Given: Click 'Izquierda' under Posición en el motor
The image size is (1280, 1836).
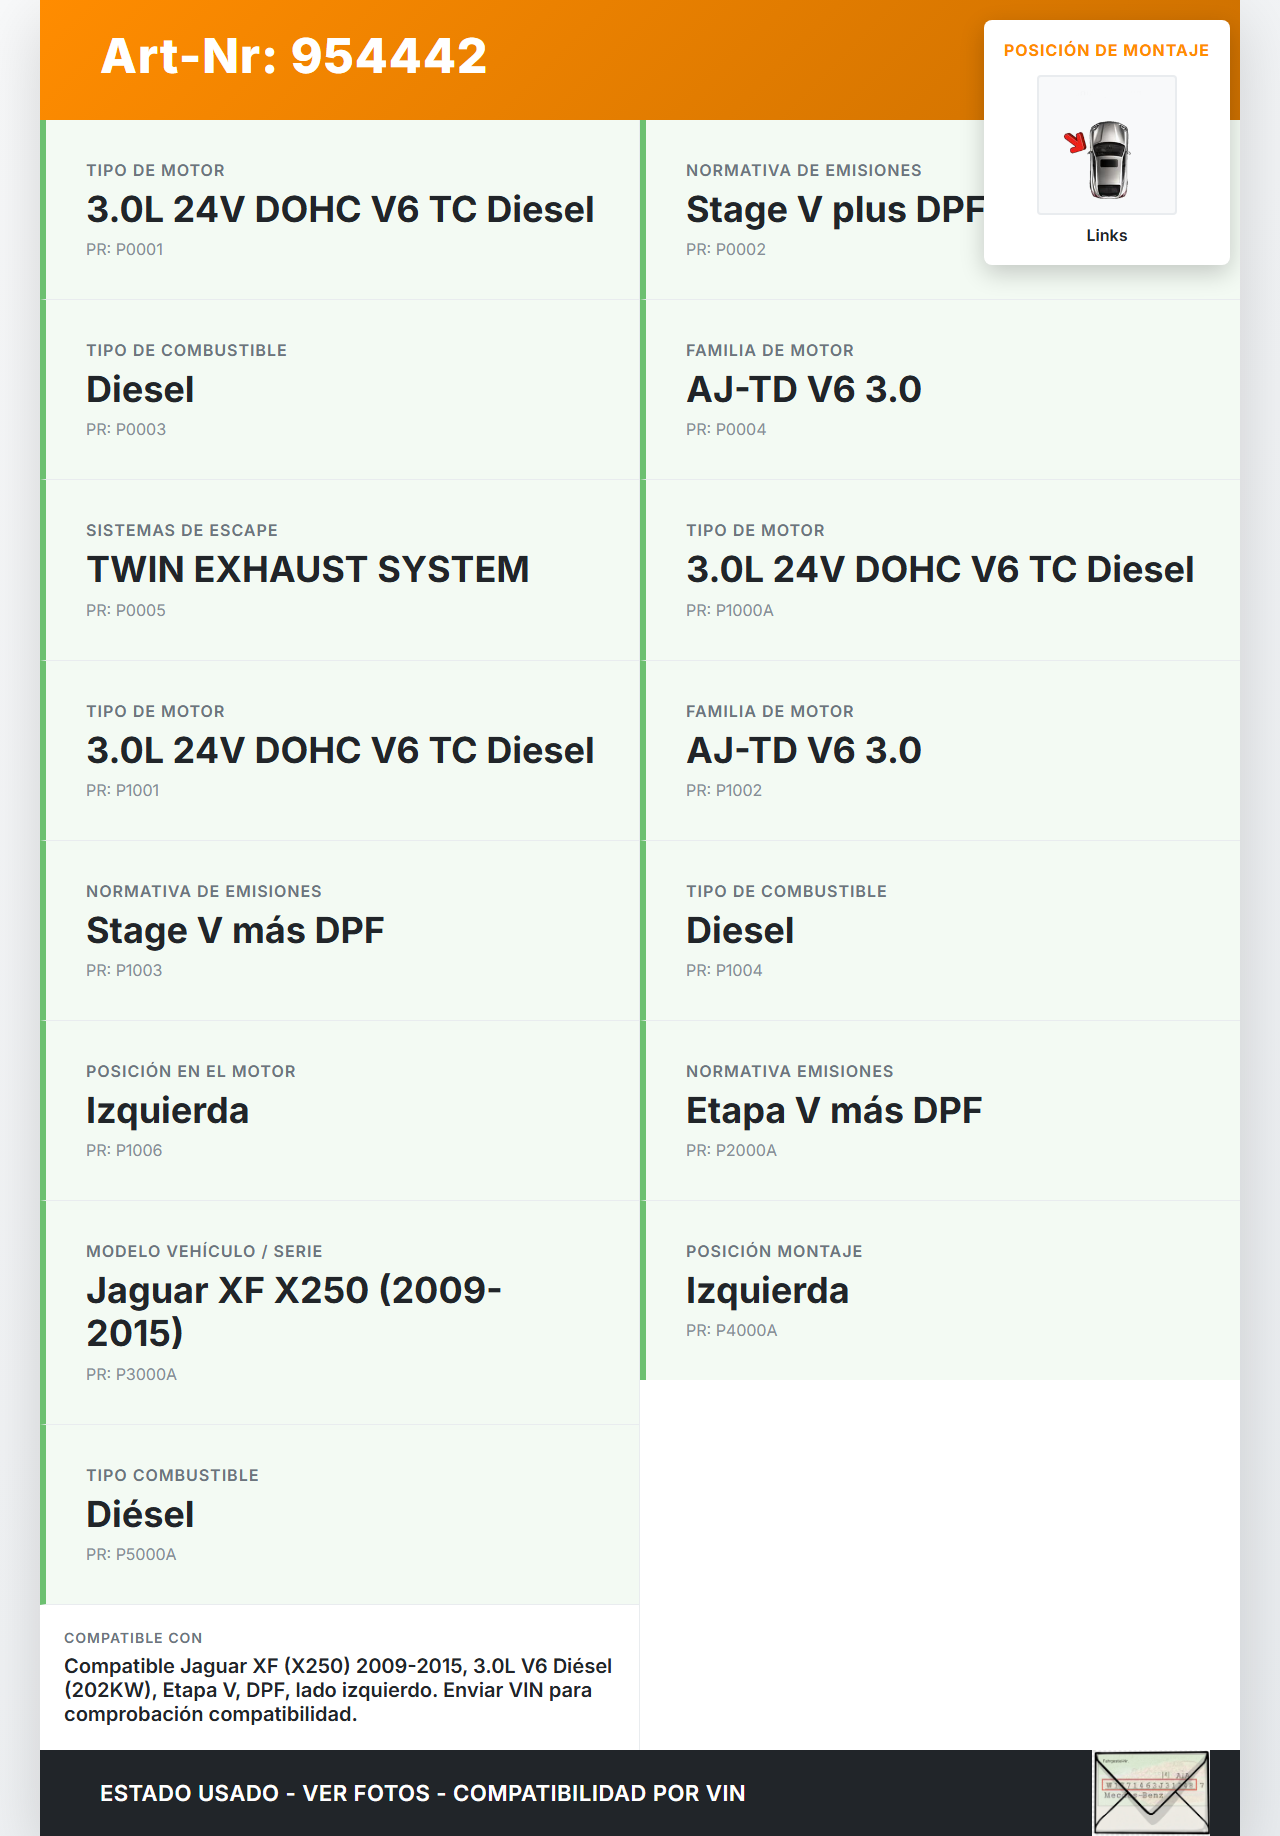Looking at the screenshot, I should pyautogui.click(x=167, y=1111).
